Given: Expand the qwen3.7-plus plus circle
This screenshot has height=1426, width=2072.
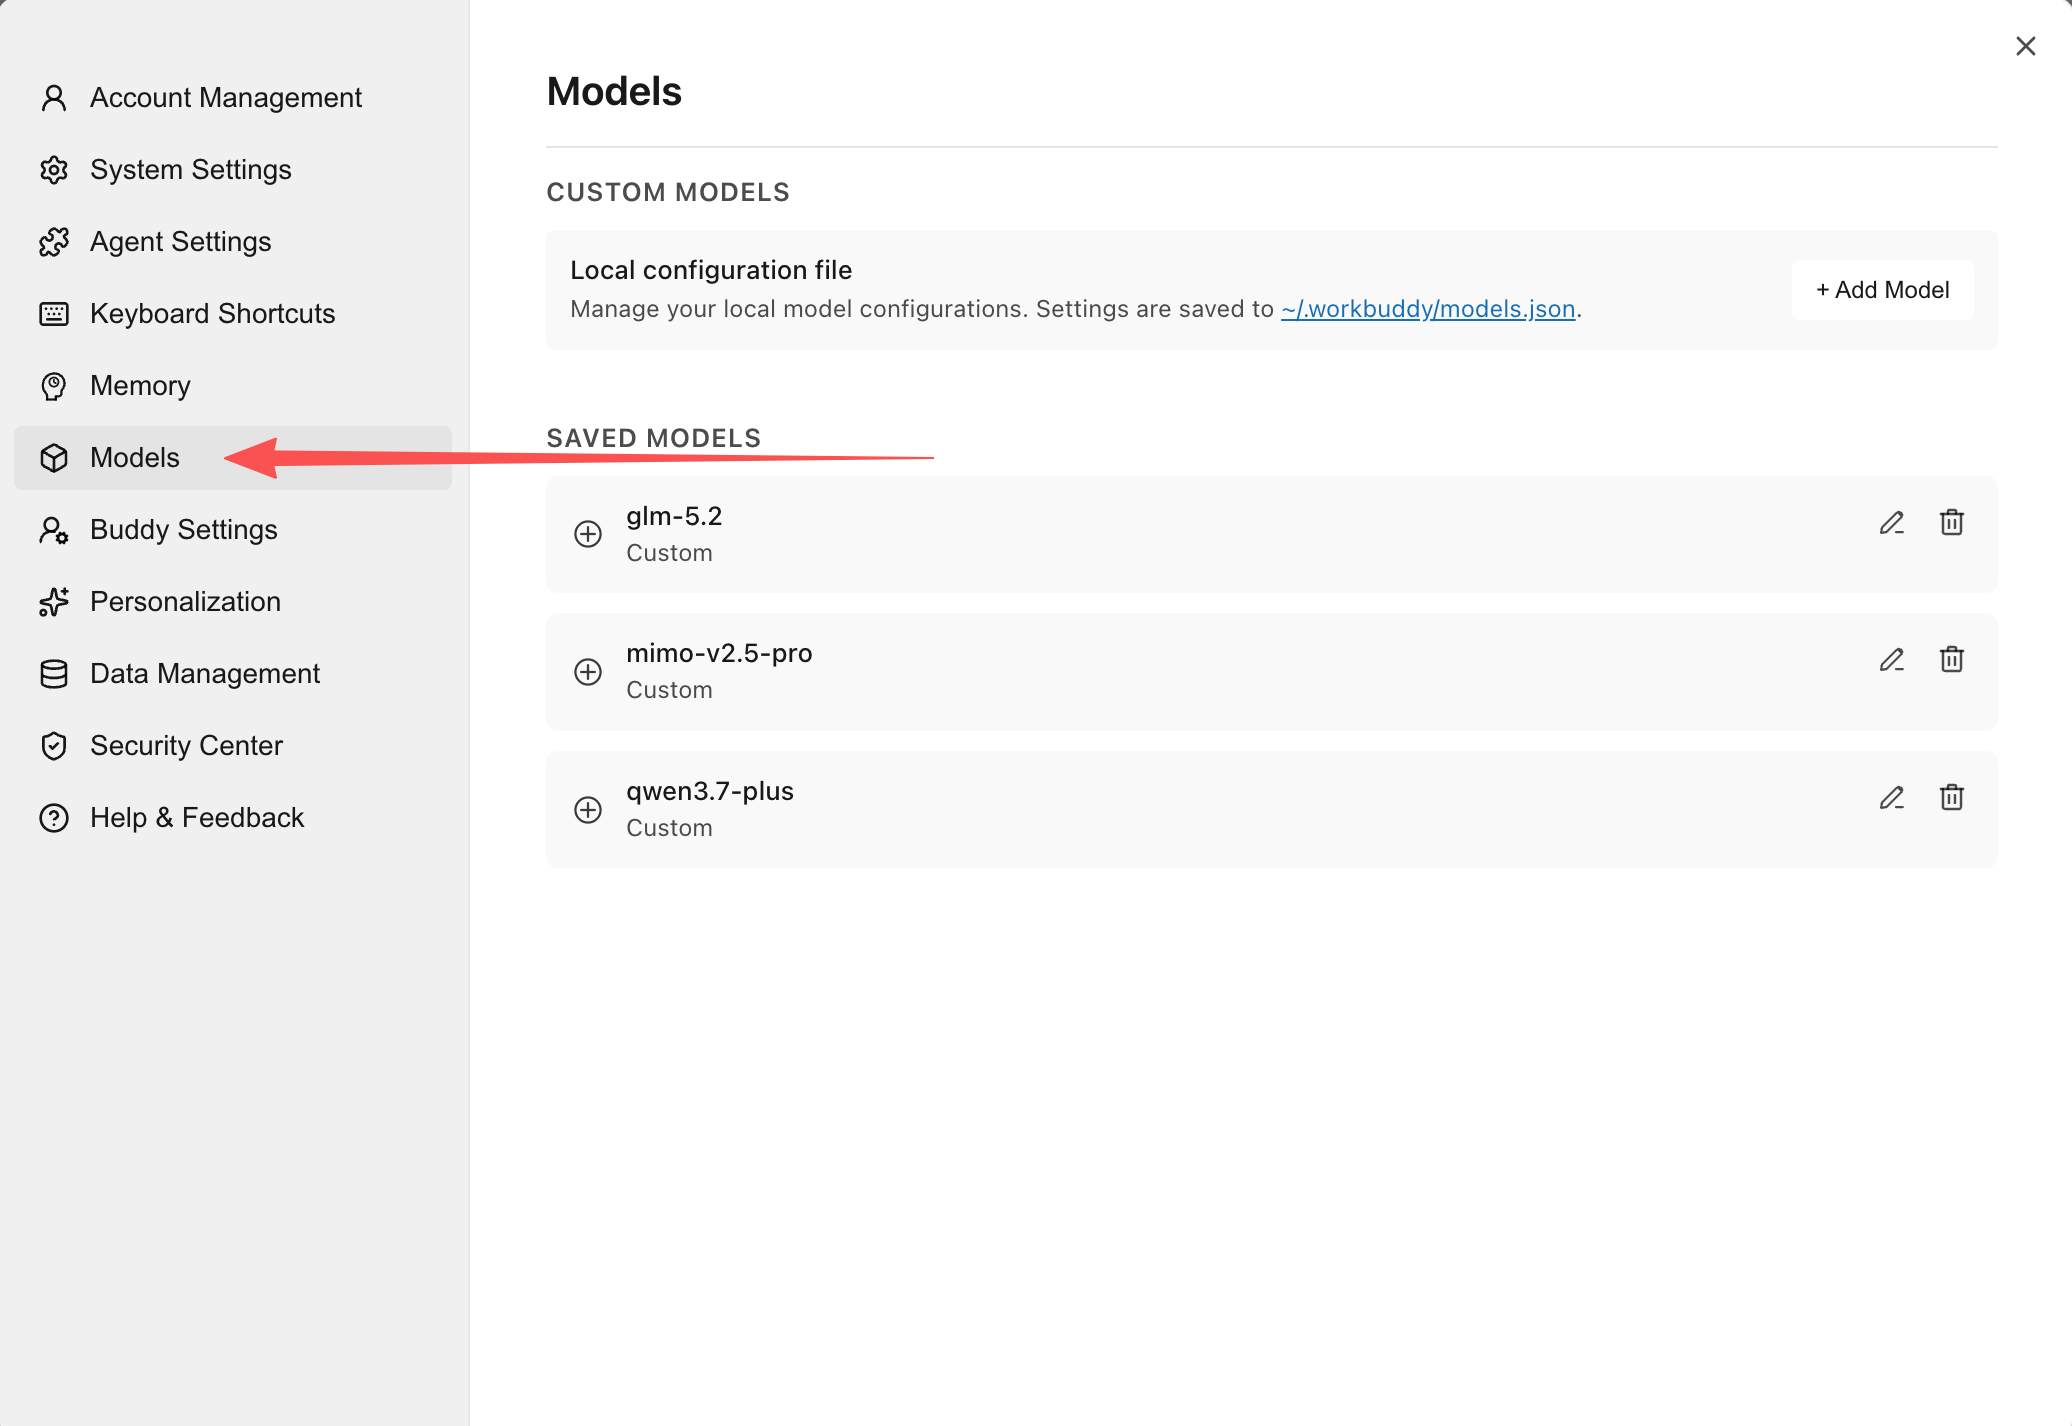Looking at the screenshot, I should 588,810.
